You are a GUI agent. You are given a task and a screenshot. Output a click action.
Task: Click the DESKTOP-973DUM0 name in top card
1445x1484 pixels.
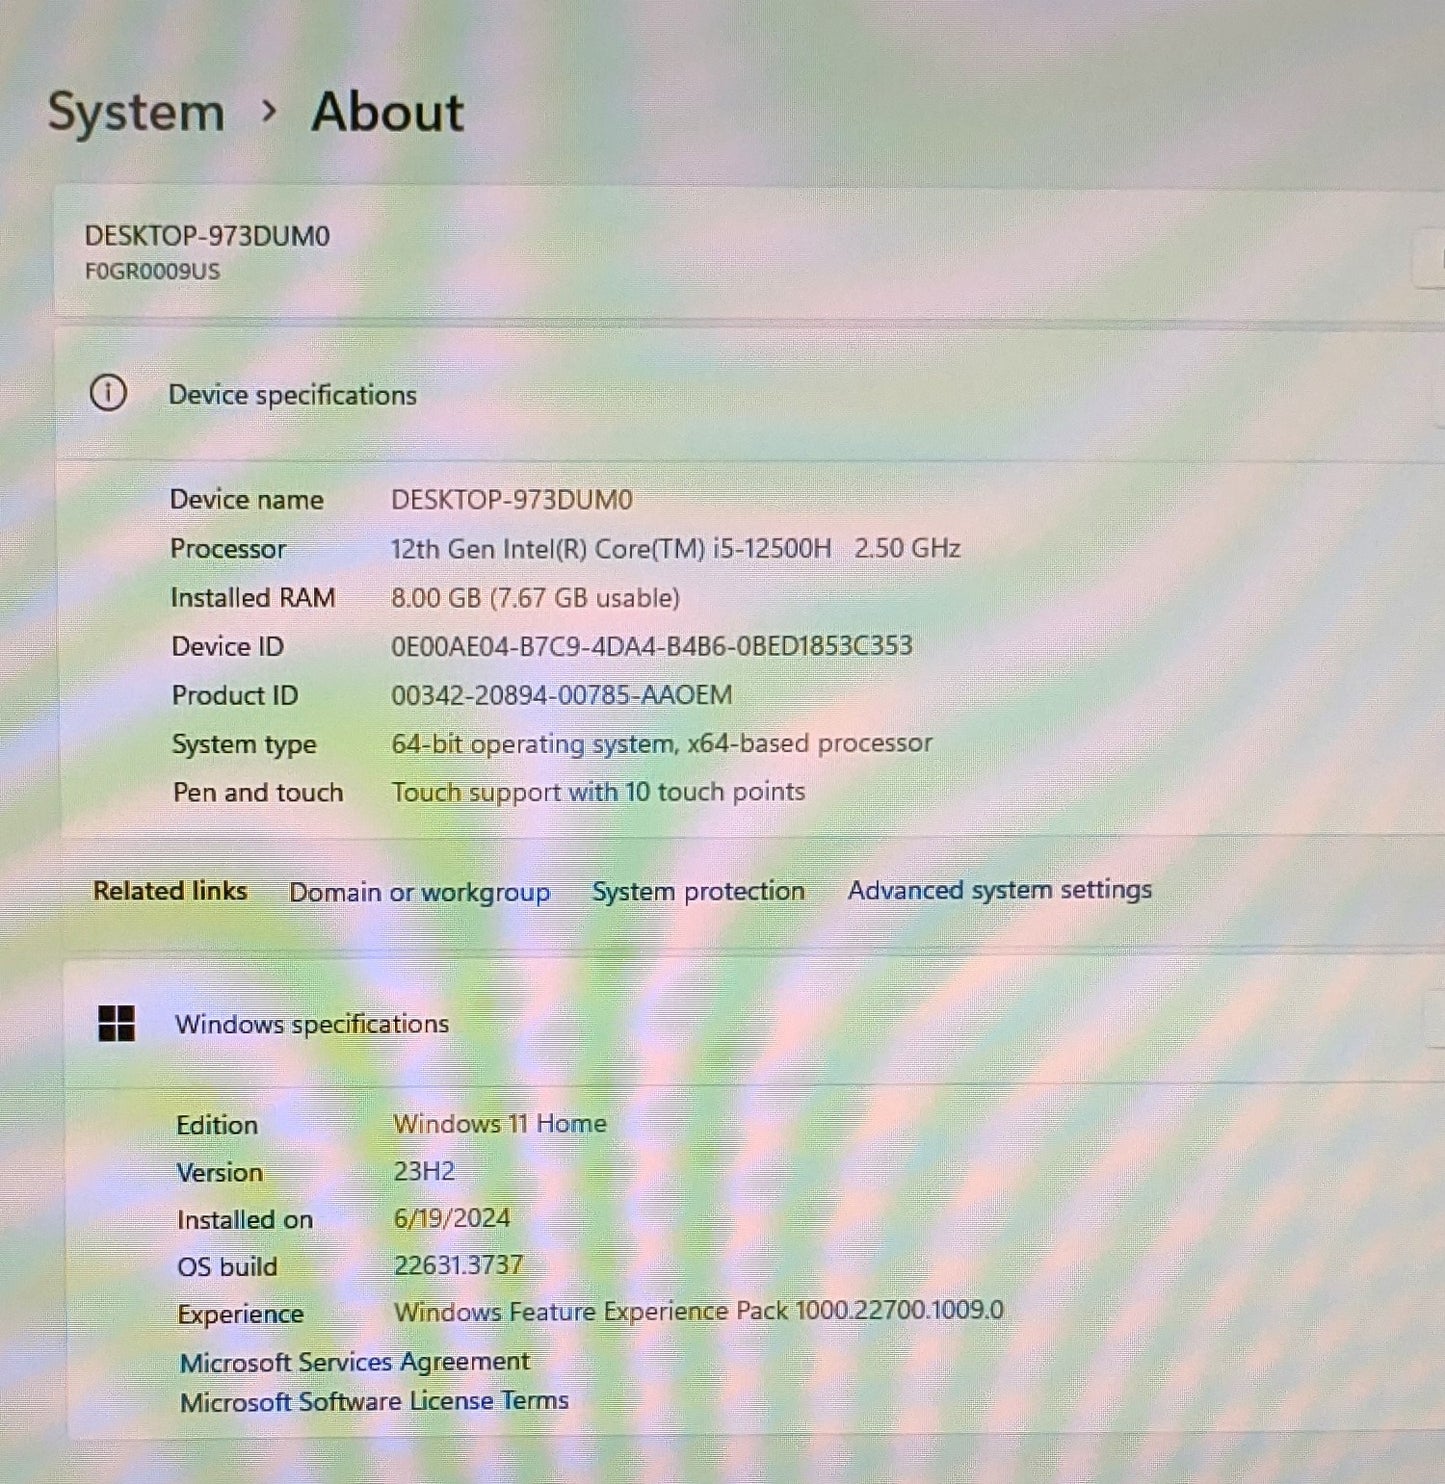tap(207, 236)
